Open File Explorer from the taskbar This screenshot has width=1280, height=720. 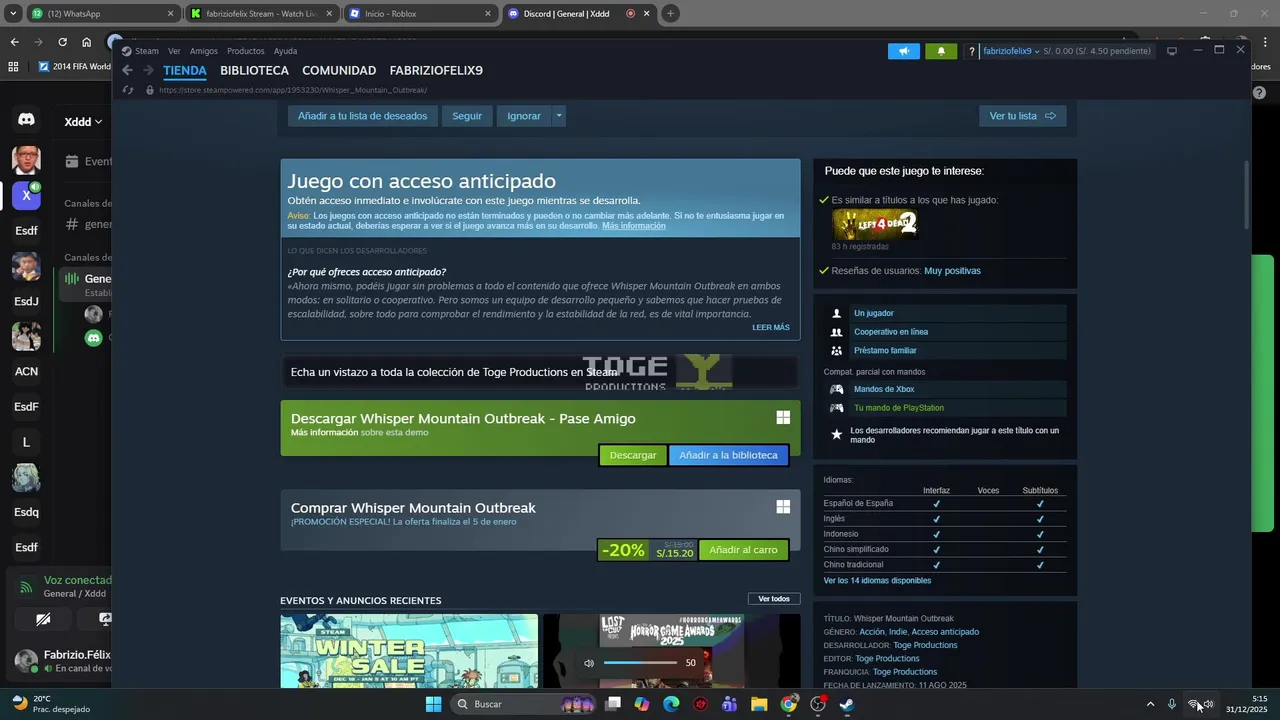(759, 704)
